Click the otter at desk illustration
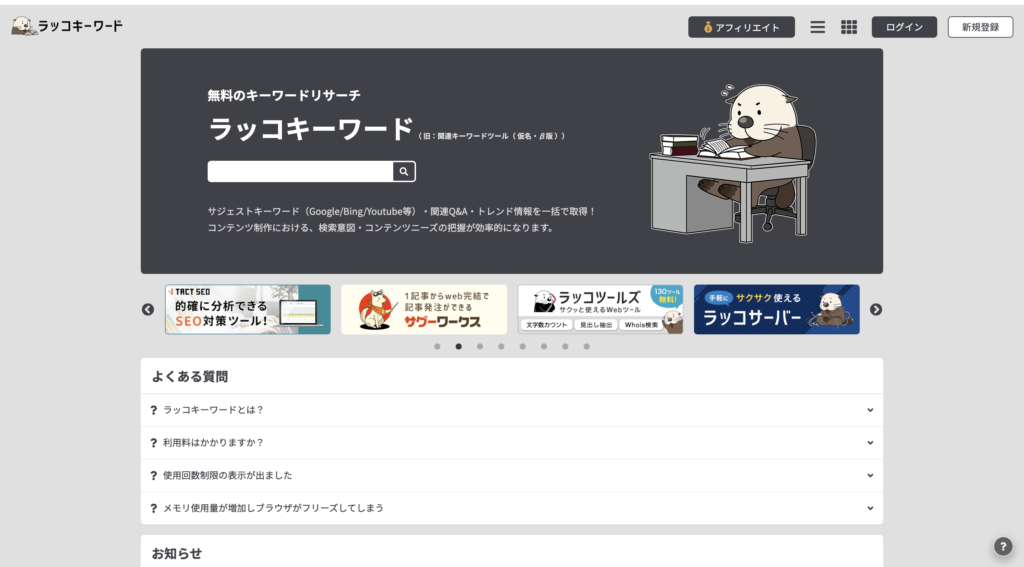The height and width of the screenshot is (567, 1024). (x=733, y=162)
